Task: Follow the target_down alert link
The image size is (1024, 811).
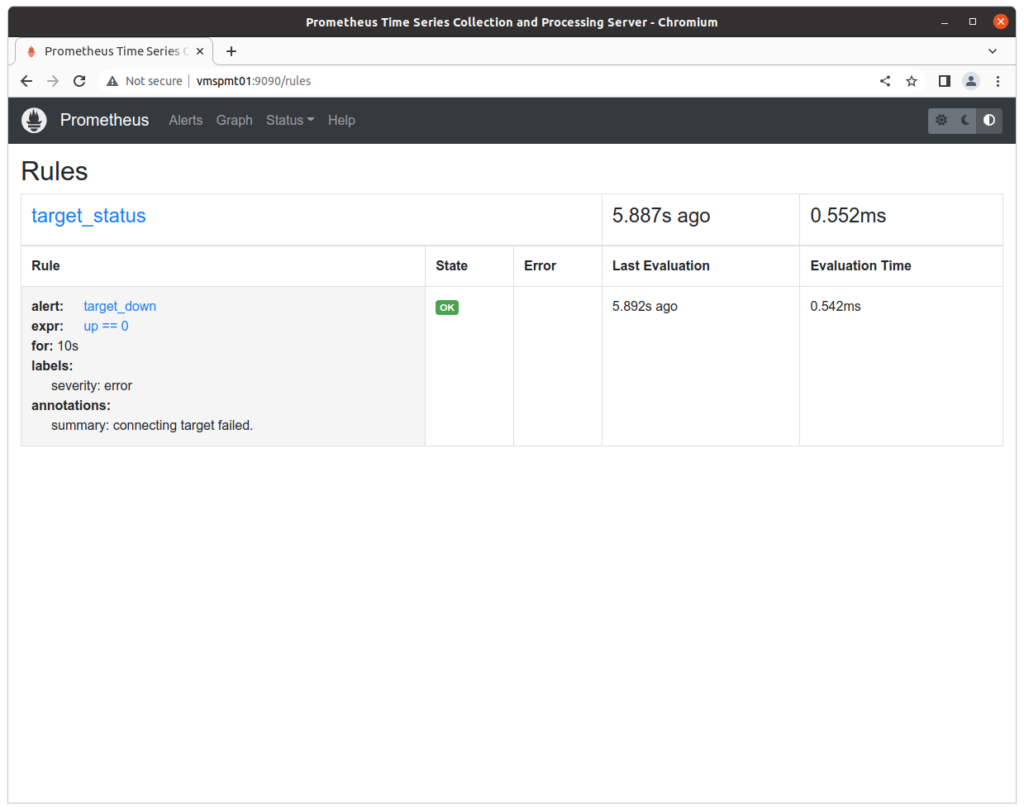Action: (x=120, y=306)
